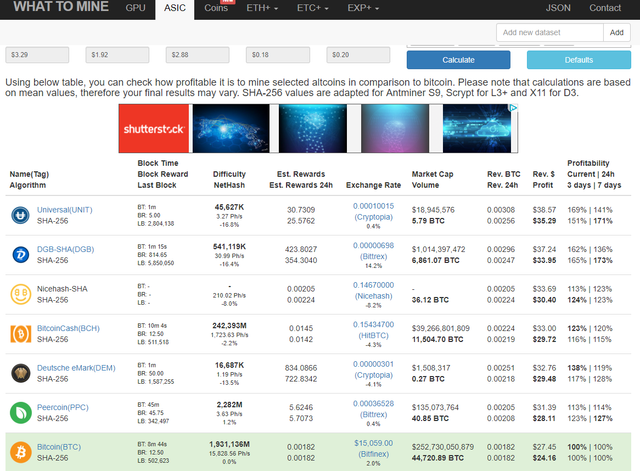640x471 pixels.
Task: Open the JSON menu item
Action: click(x=558, y=8)
